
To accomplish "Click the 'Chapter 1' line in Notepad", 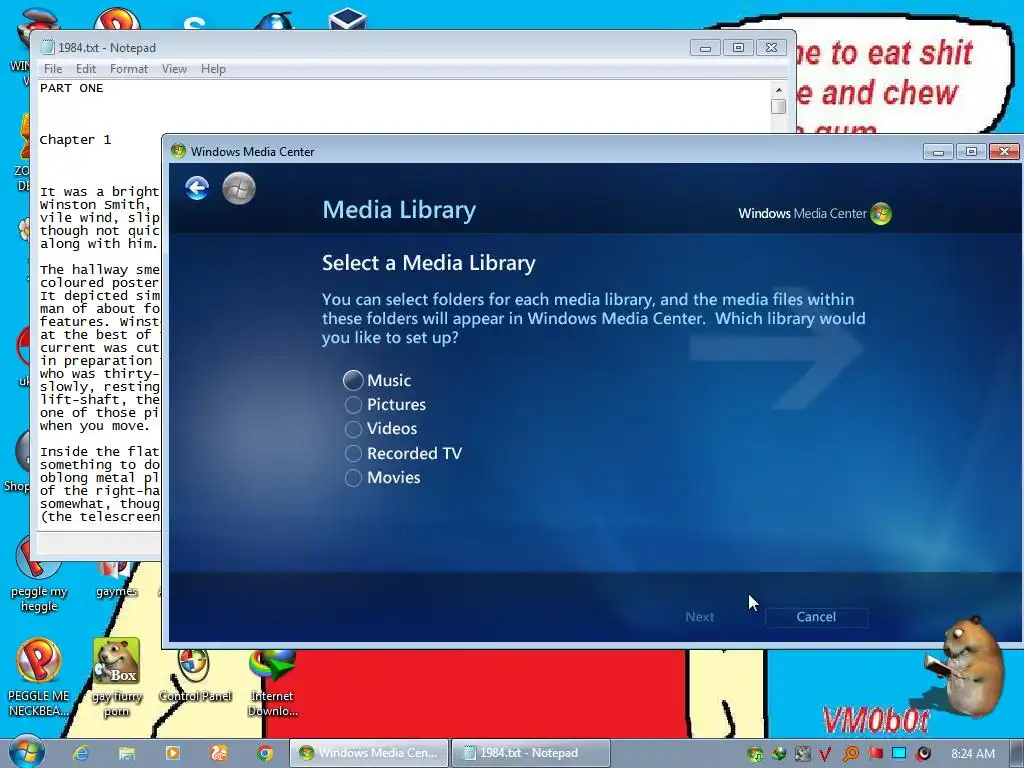I will (75, 140).
